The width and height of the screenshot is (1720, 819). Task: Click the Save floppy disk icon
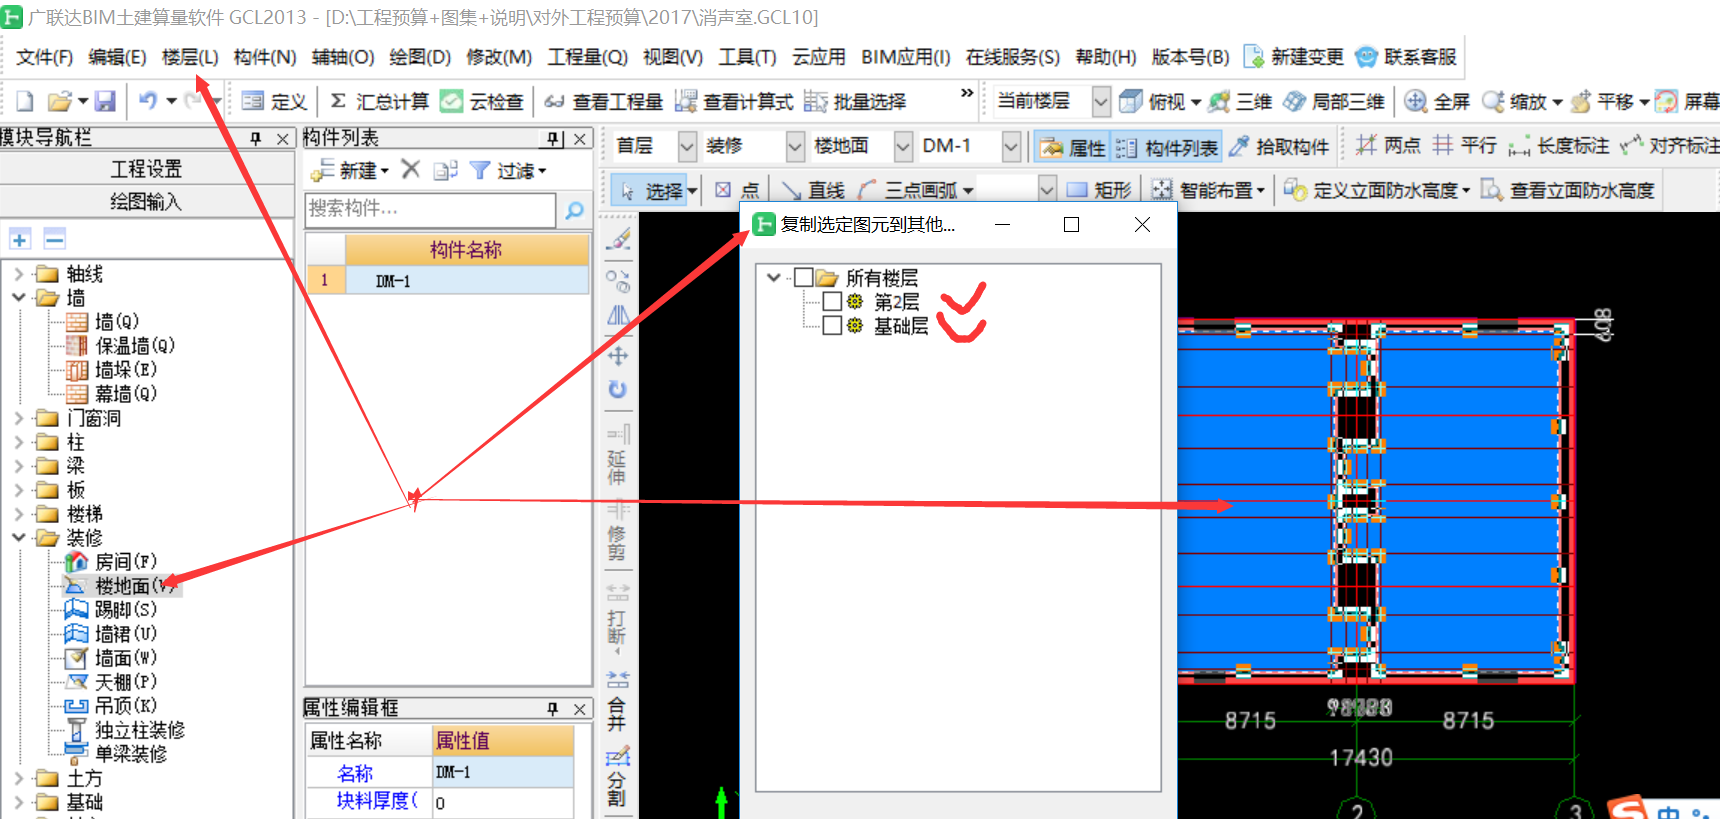coord(105,101)
